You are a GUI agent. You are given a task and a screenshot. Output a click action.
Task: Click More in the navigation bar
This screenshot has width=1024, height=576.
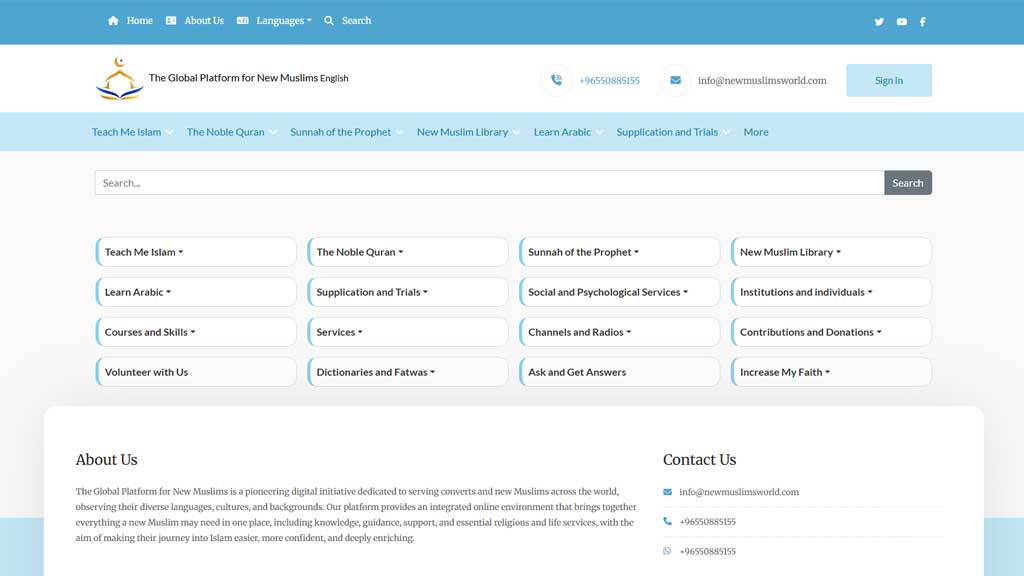[x=756, y=132]
